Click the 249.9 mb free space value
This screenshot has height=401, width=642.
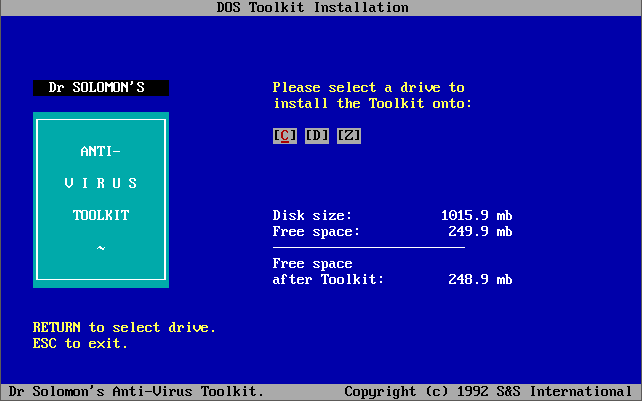[480, 232]
